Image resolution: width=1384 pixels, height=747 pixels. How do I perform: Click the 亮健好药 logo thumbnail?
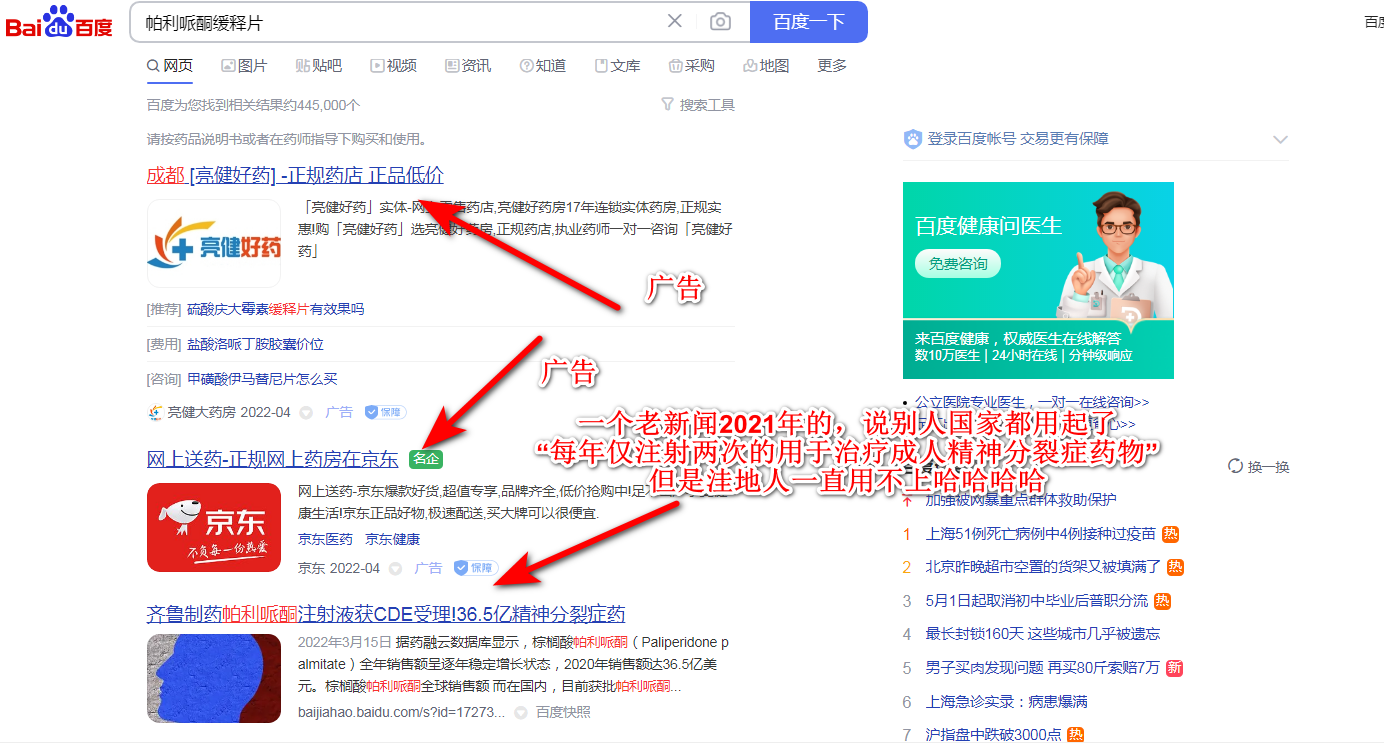coord(214,244)
